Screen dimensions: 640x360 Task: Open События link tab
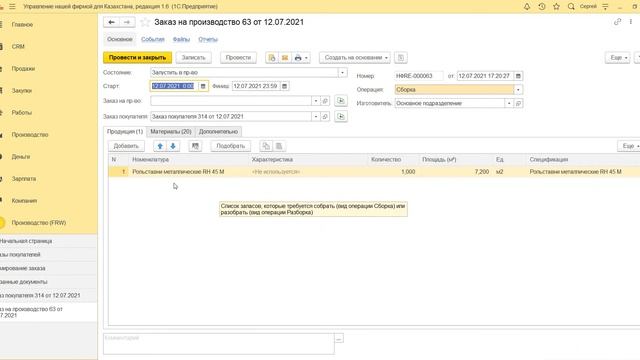153,39
